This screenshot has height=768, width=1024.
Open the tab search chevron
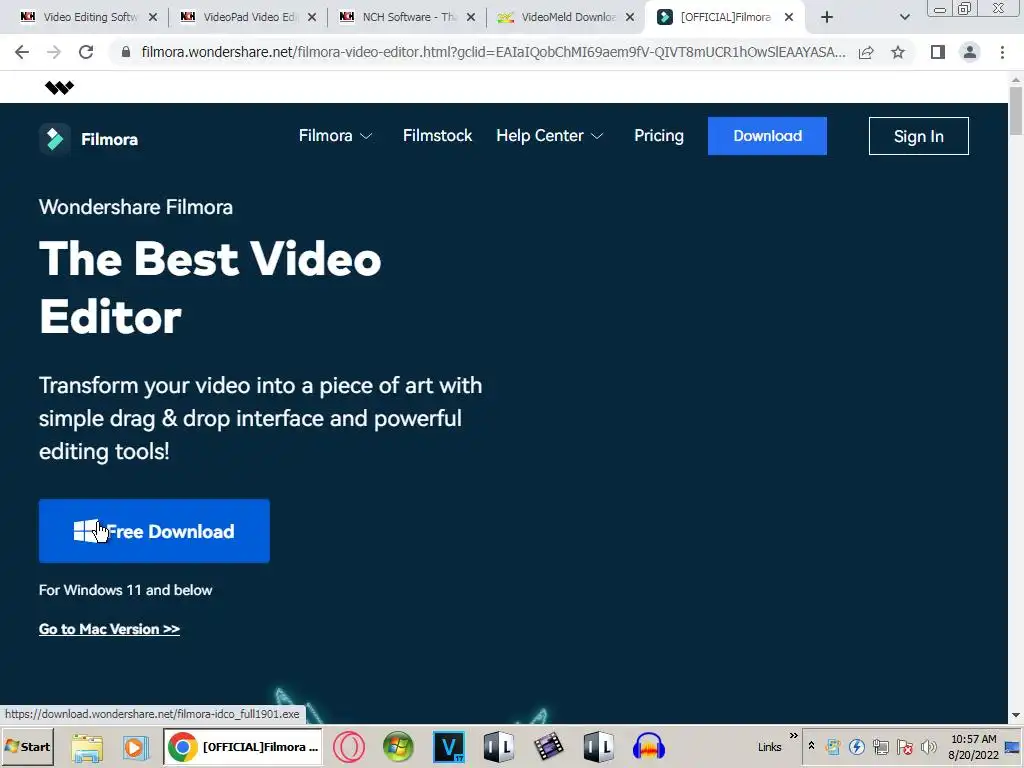pos(904,18)
